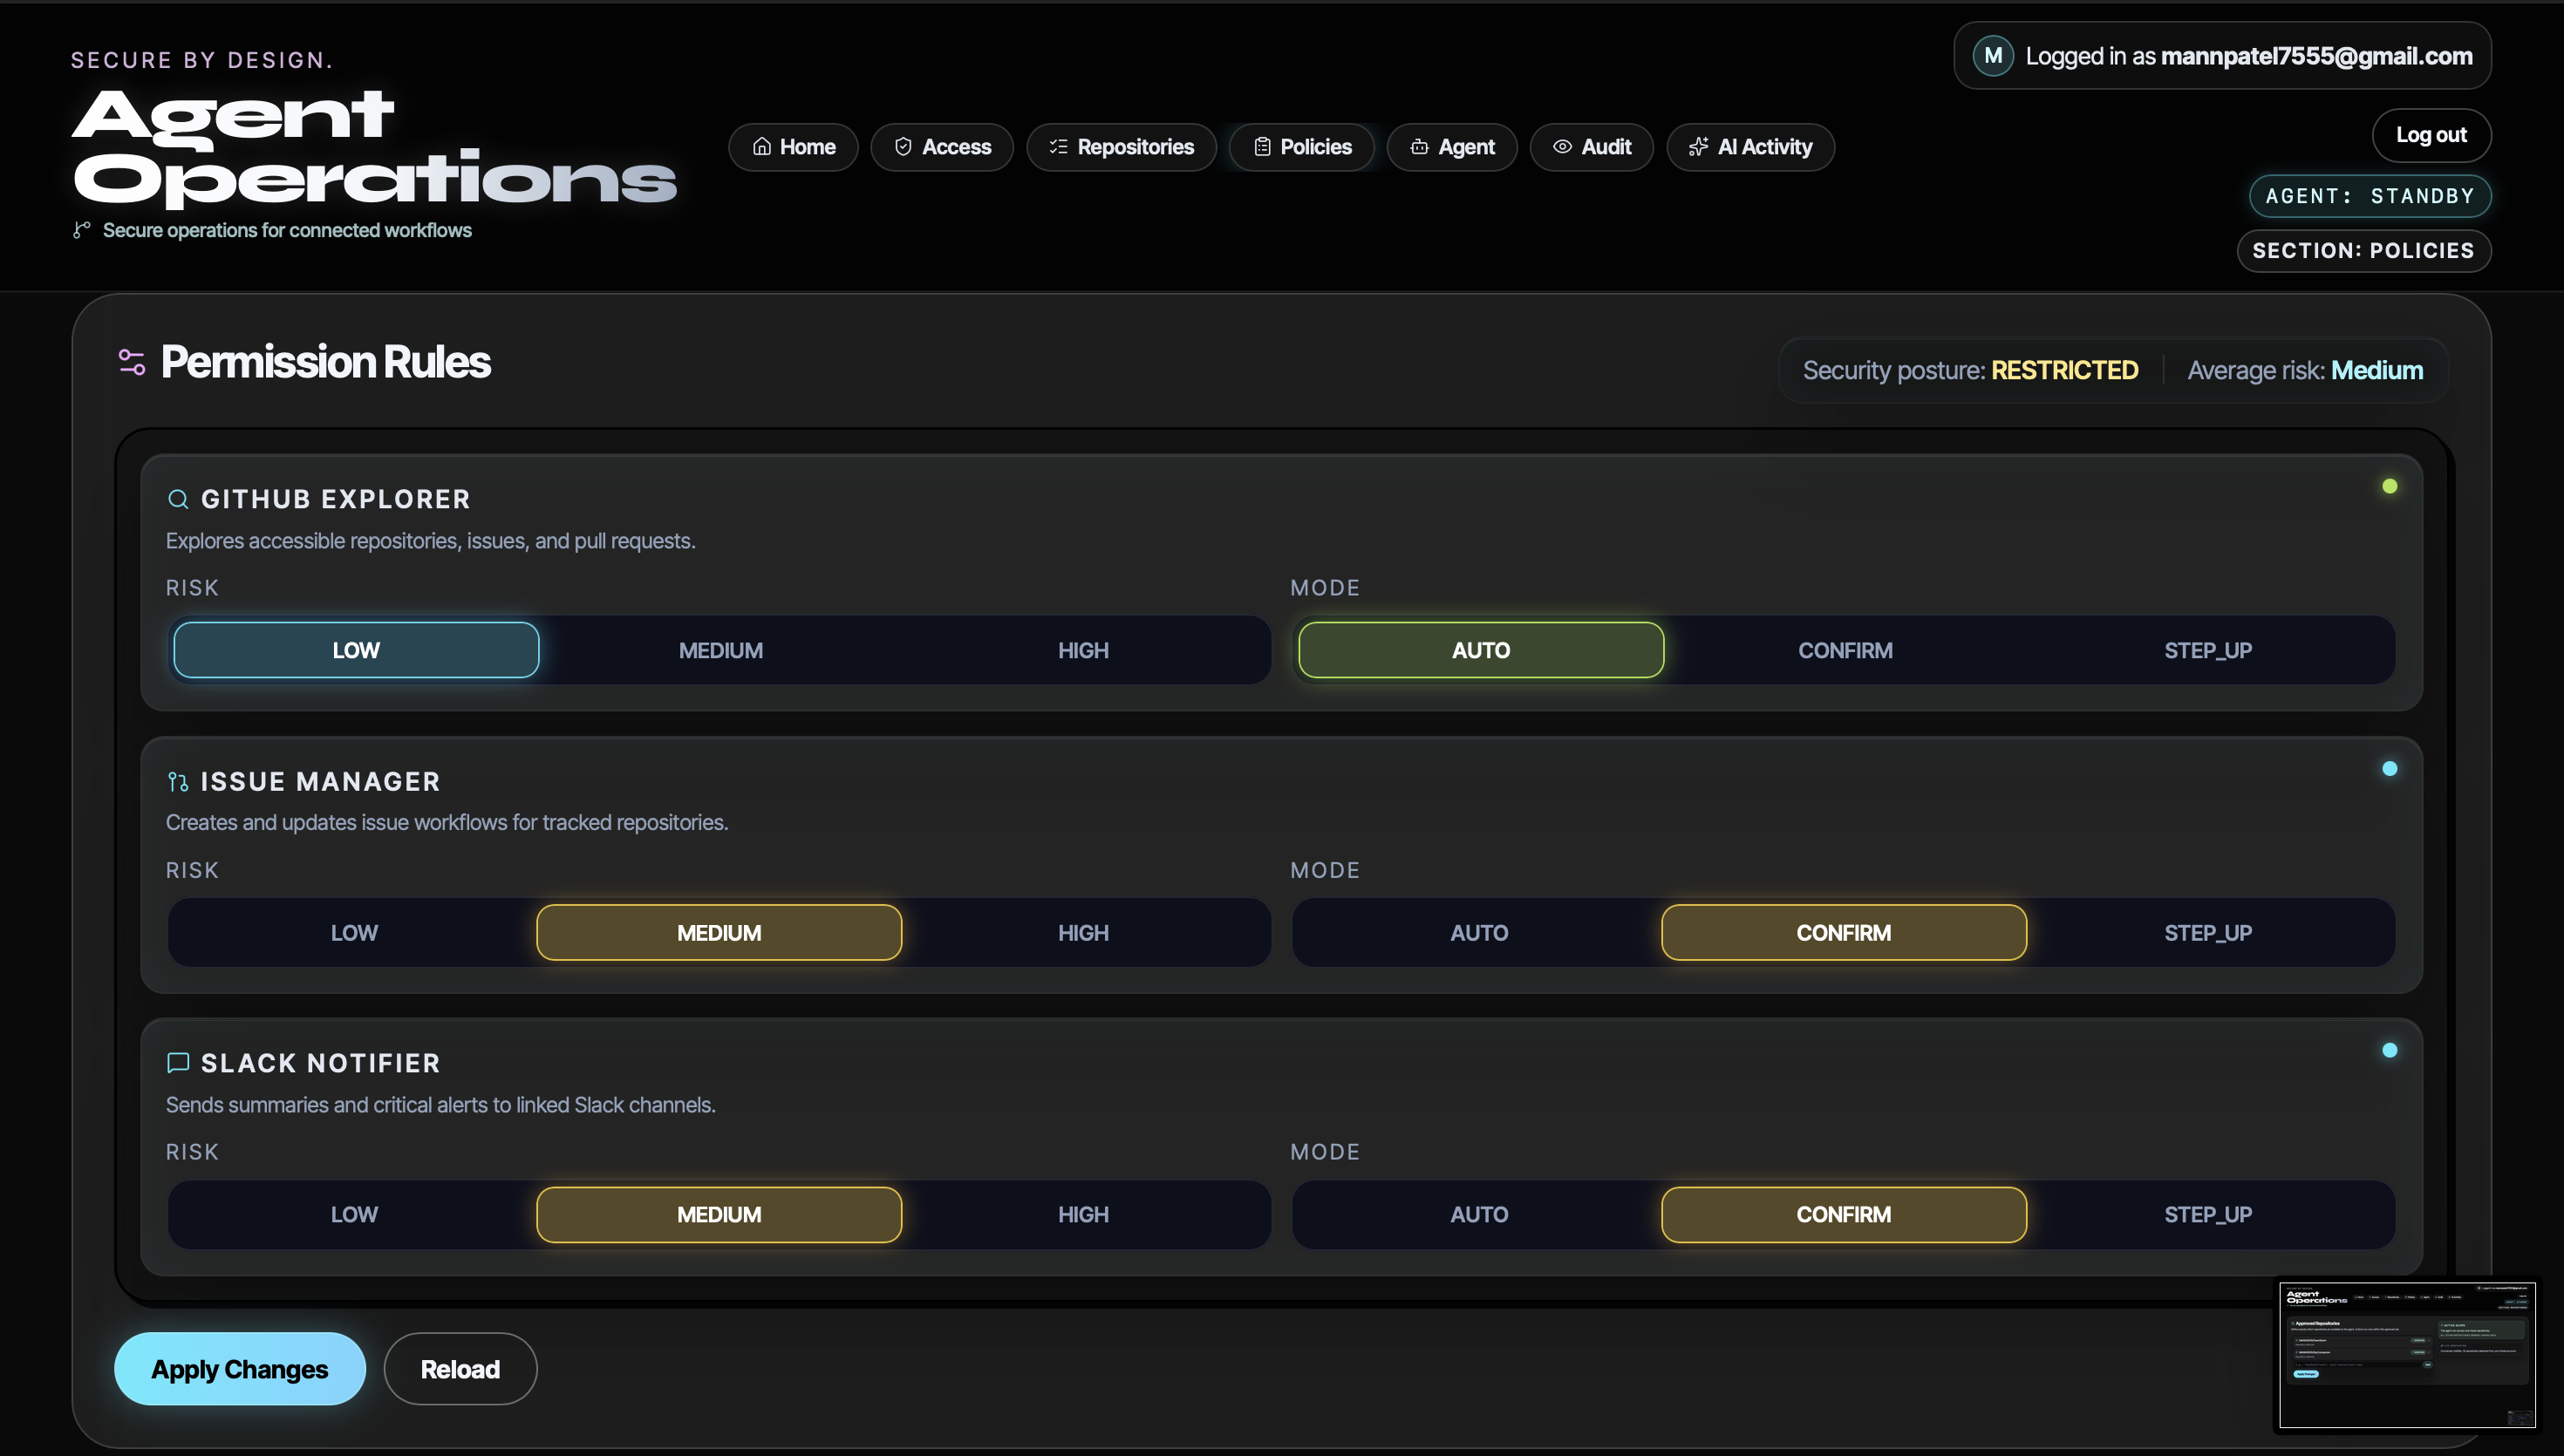Open the page preview thumbnail
Screen dimensions: 2564x1456
click(x=2406, y=1354)
